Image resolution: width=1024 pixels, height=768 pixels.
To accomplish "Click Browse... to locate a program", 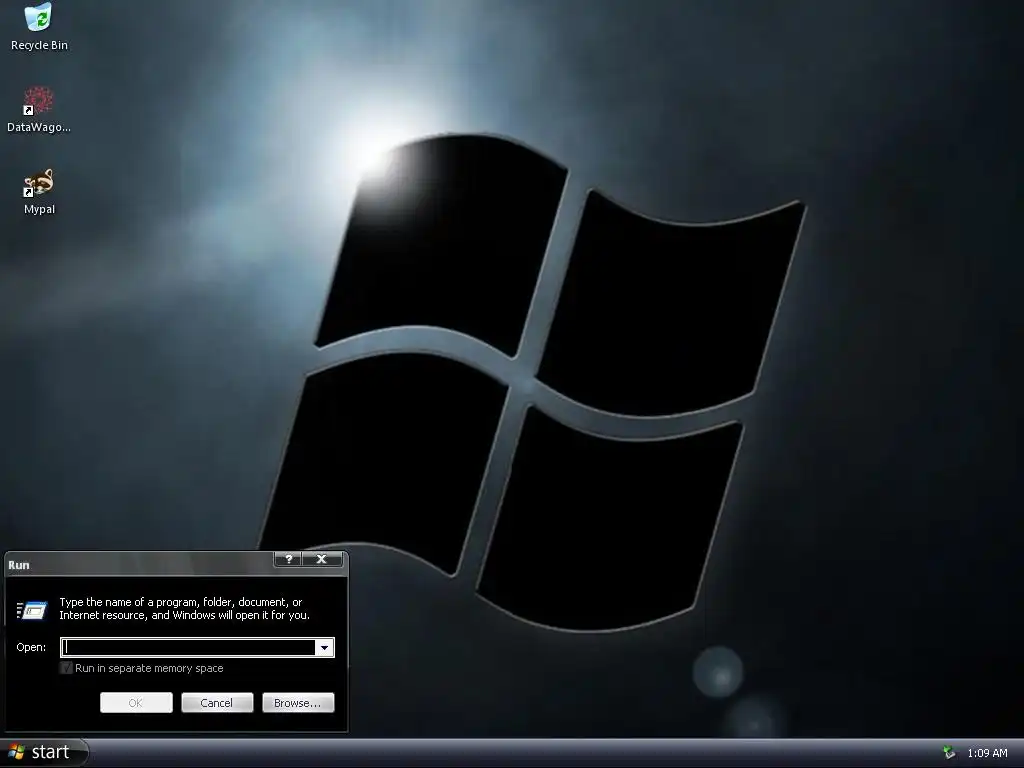I will click(x=298, y=703).
